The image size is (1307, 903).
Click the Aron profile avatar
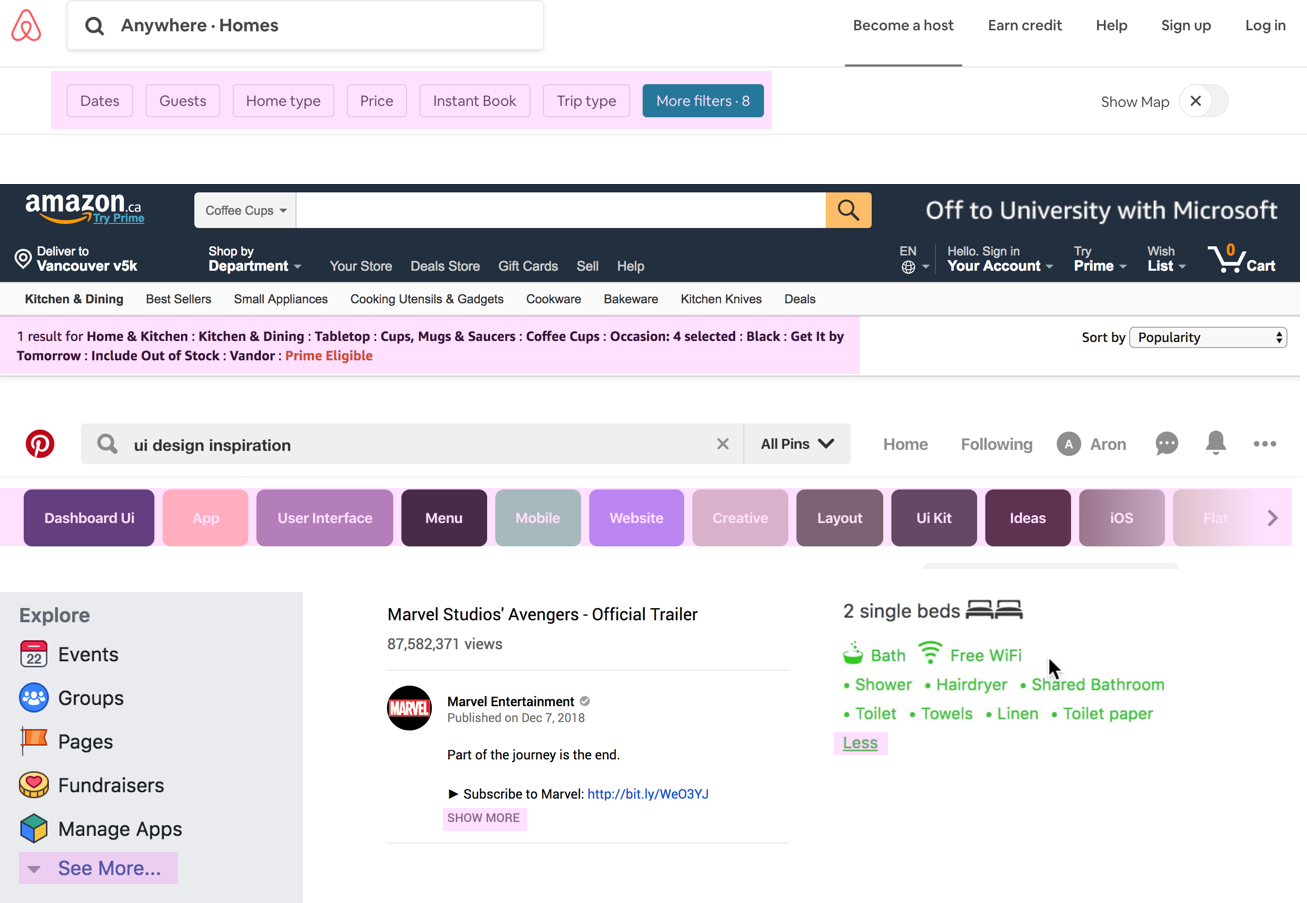1069,444
